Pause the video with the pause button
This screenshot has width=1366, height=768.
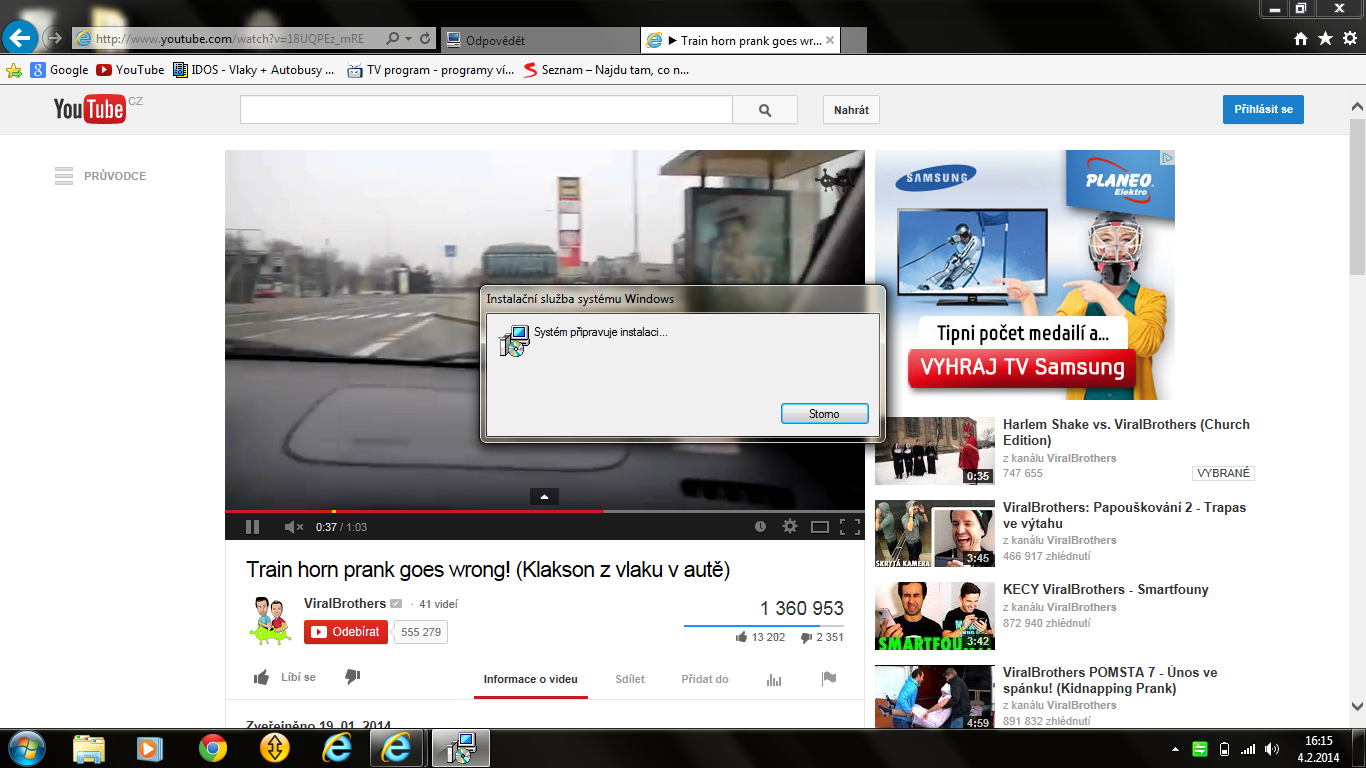pos(252,526)
